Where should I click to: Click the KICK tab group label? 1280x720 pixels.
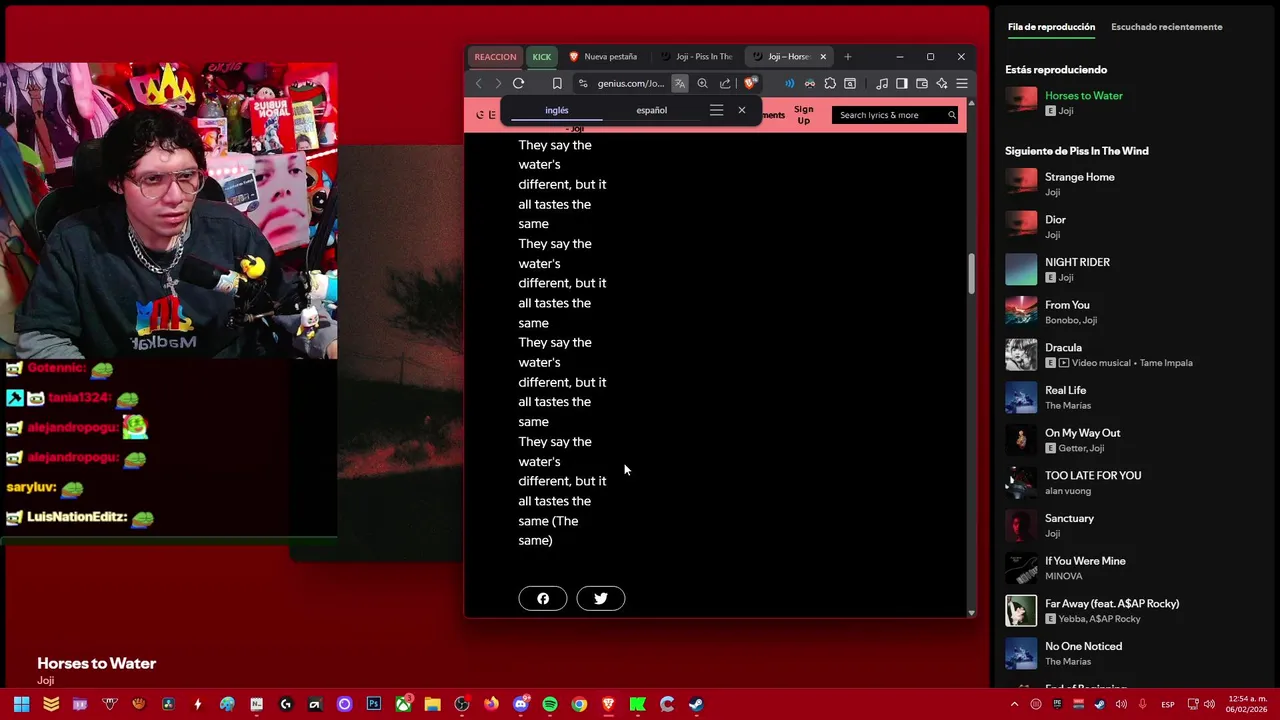(x=541, y=57)
